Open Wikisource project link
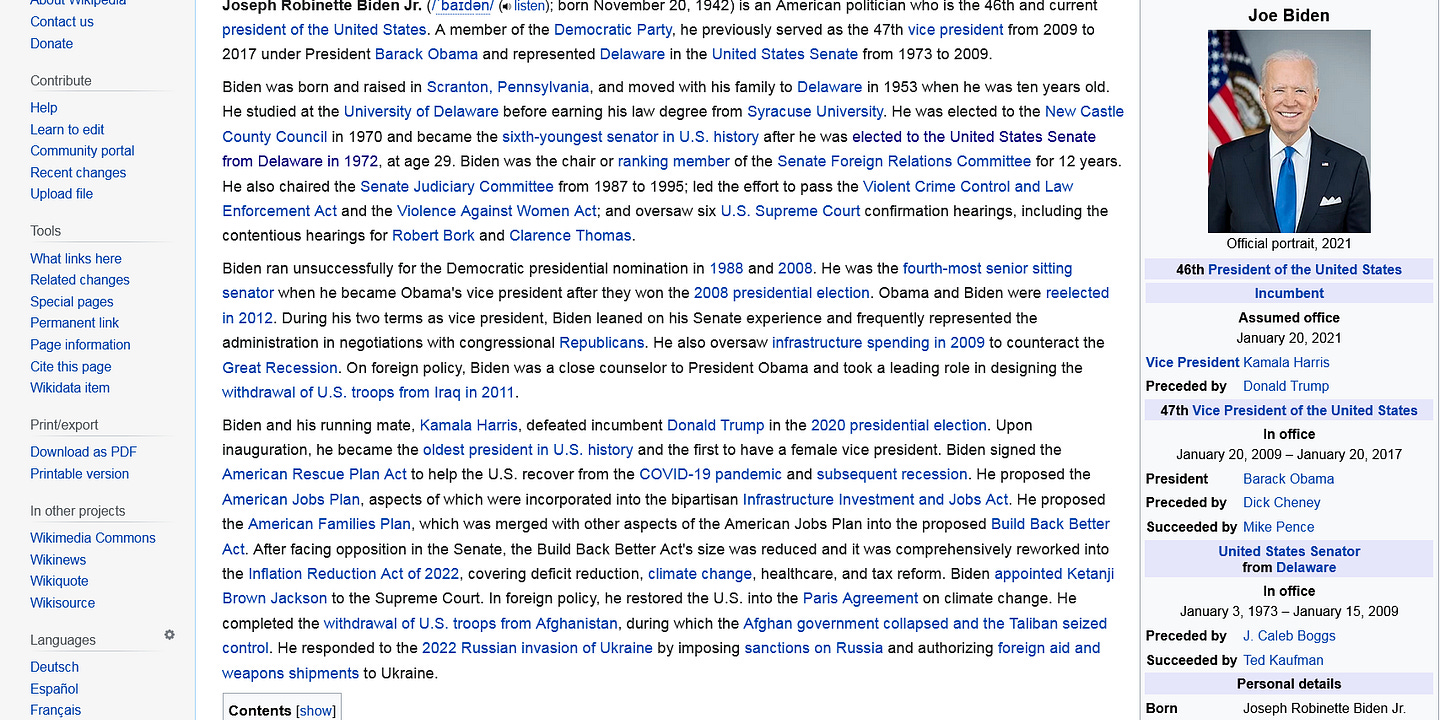This screenshot has width=1456, height=720. click(63, 603)
